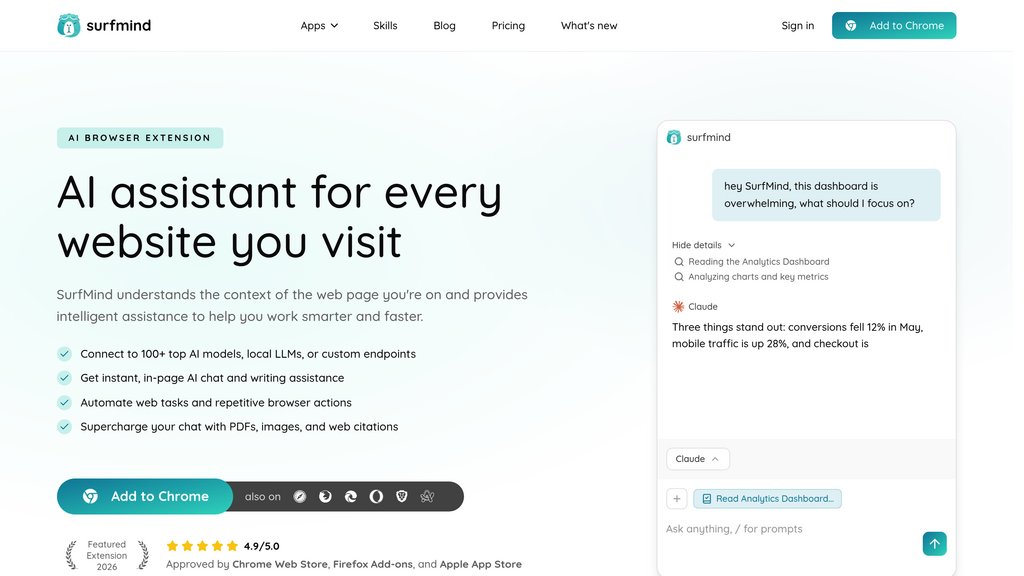
Task: Click the SurfMind understands the context paragraph
Action: (292, 305)
